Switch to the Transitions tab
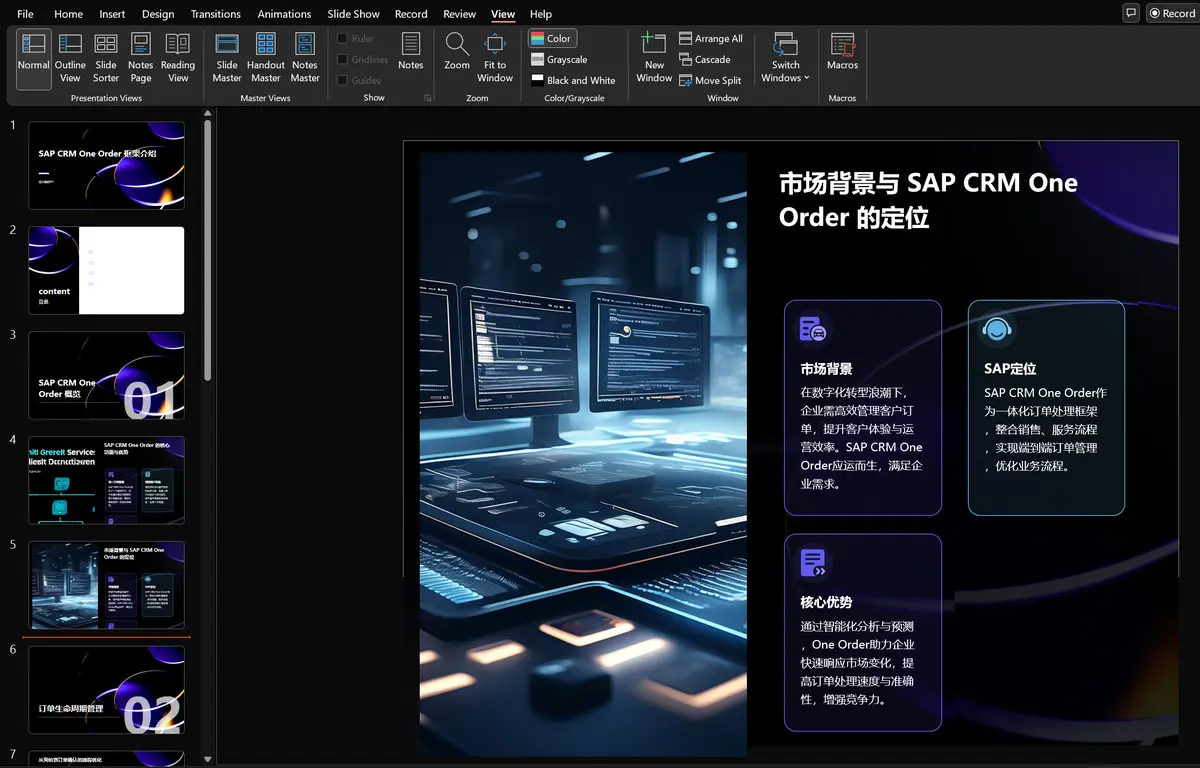The height and width of the screenshot is (768, 1200). point(215,14)
